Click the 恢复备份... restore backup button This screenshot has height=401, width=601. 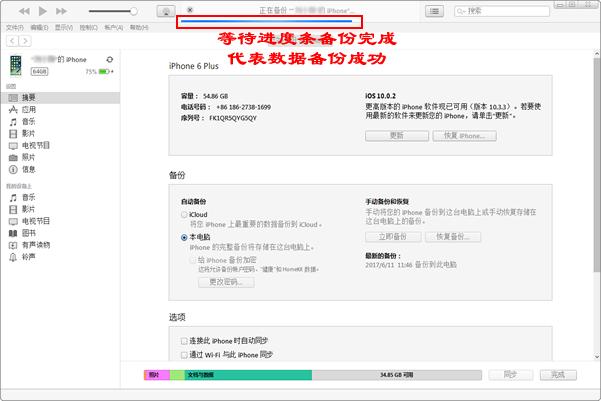(x=453, y=237)
